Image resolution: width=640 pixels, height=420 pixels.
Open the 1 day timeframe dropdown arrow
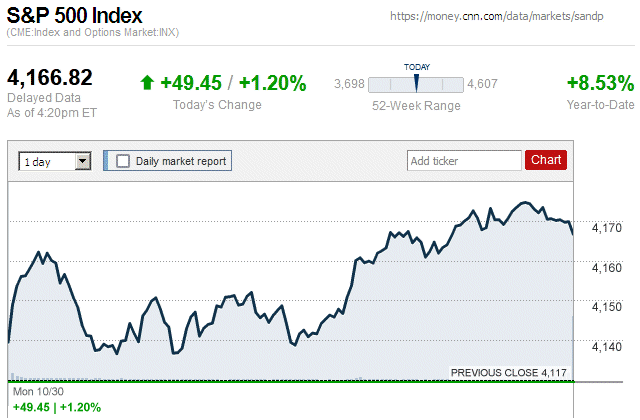pyautogui.click(x=83, y=160)
